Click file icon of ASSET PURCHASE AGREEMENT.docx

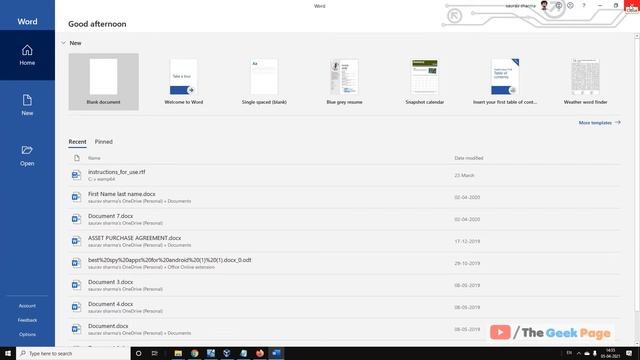coord(76,242)
